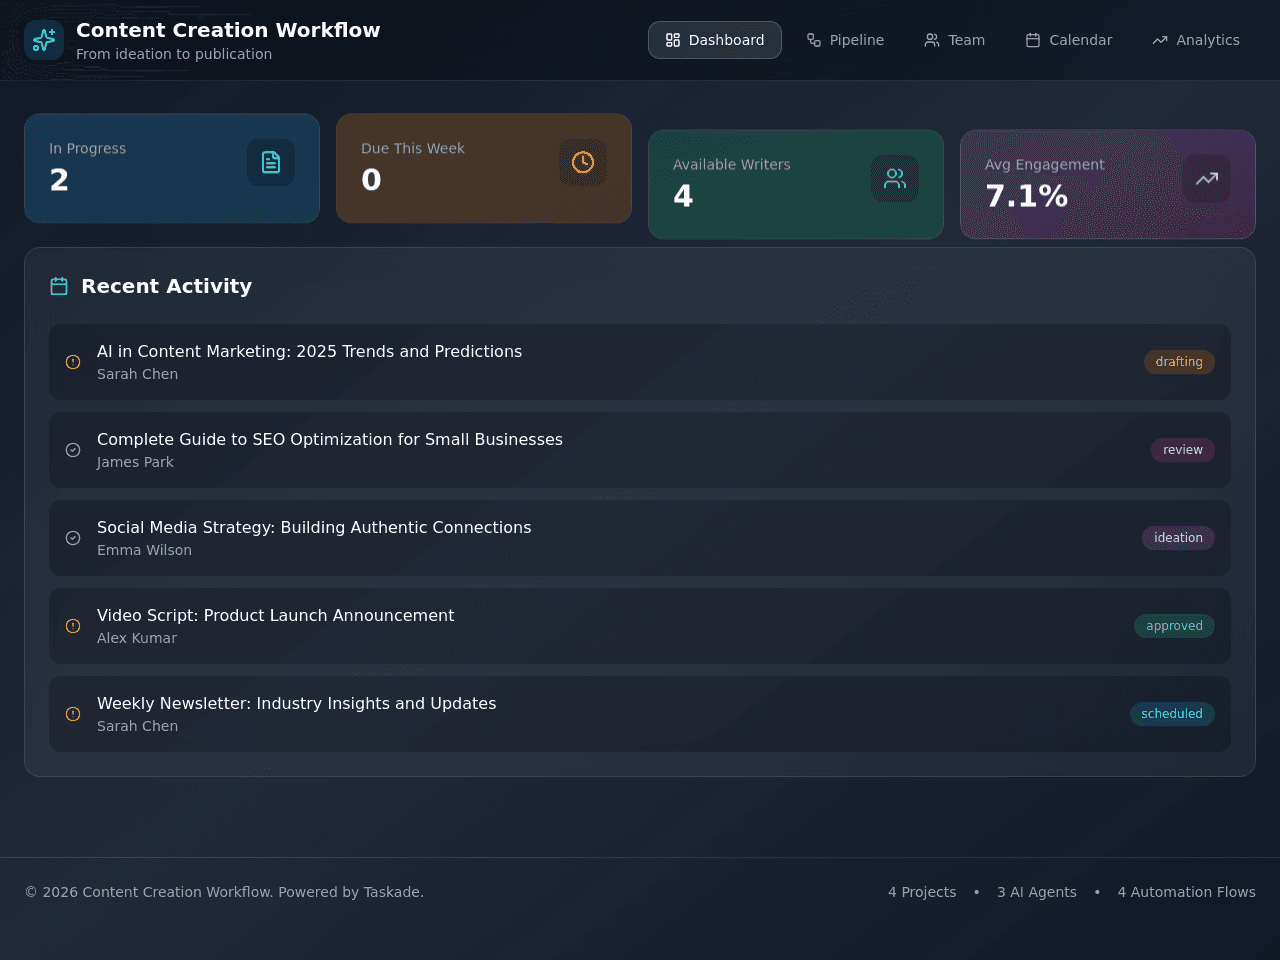
Task: Click the approved status badge
Action: [1174, 626]
